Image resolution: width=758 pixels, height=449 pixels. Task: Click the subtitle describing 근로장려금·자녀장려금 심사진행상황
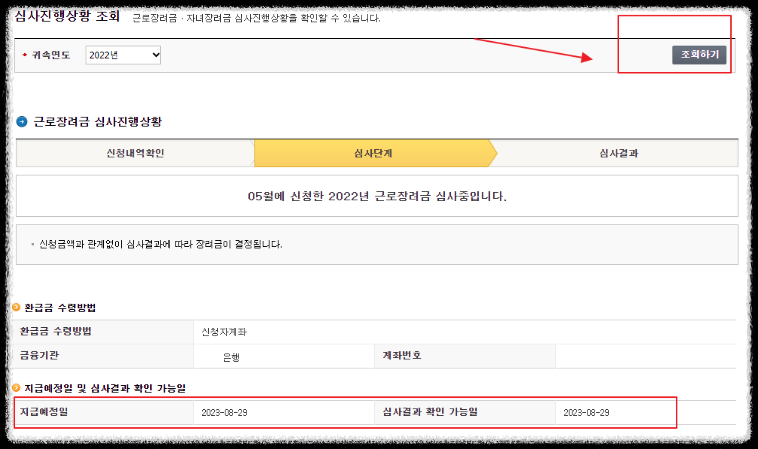point(257,18)
